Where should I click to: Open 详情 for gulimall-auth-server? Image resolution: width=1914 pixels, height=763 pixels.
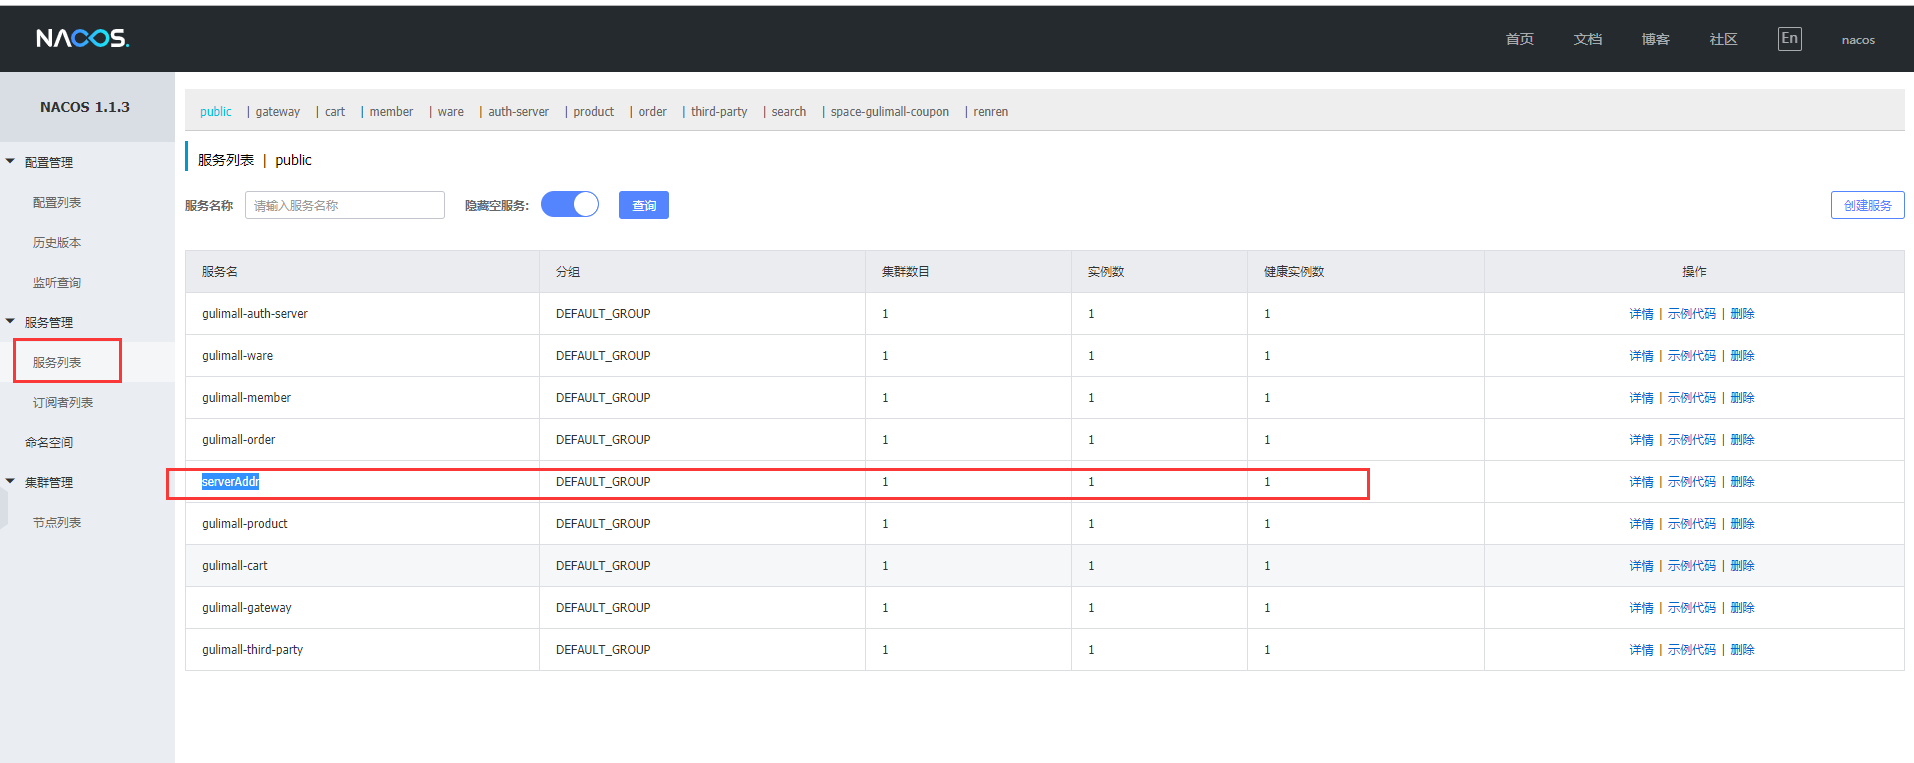1641,314
